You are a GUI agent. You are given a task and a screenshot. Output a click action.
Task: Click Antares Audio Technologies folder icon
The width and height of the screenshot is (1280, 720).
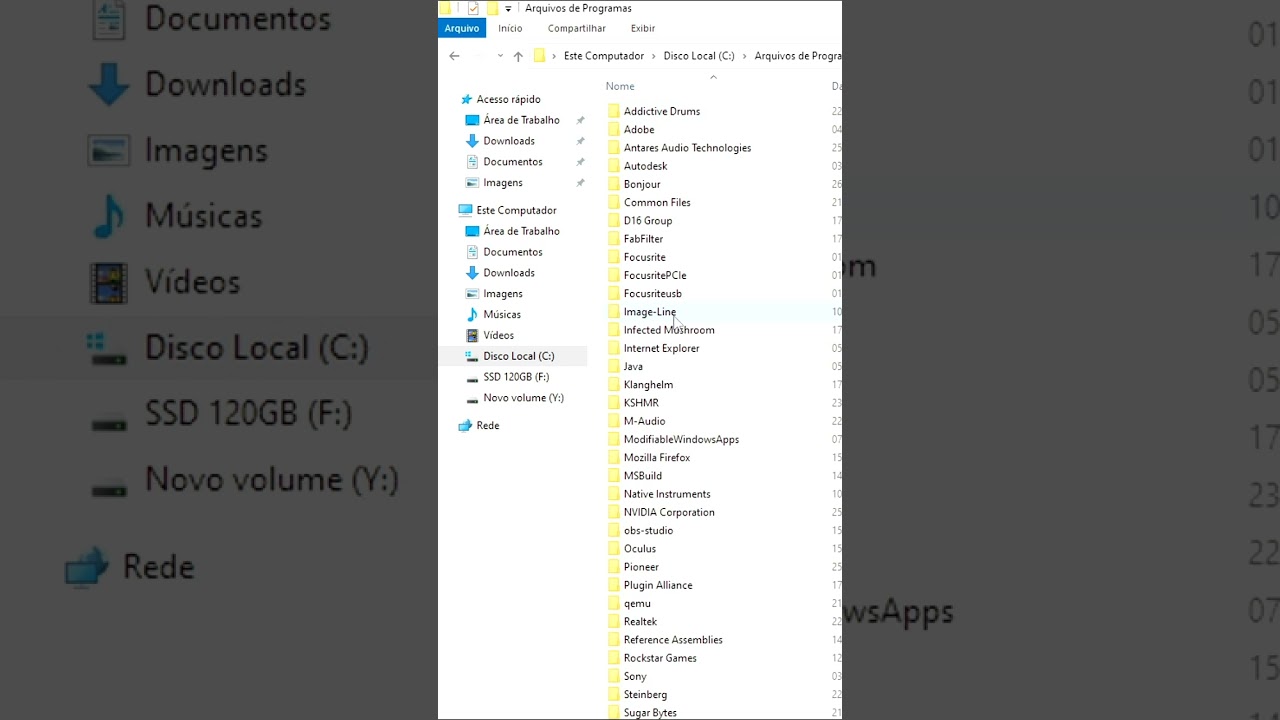[614, 148]
